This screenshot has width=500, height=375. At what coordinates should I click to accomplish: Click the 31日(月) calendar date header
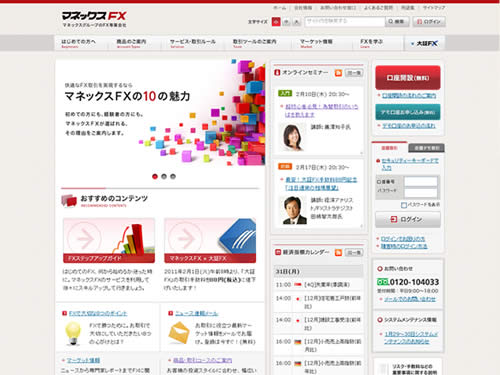click(x=319, y=271)
